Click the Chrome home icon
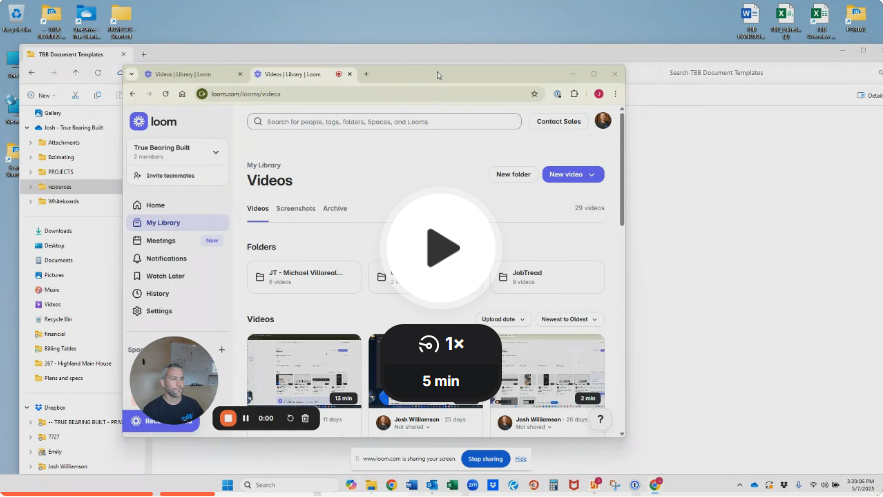 182,94
